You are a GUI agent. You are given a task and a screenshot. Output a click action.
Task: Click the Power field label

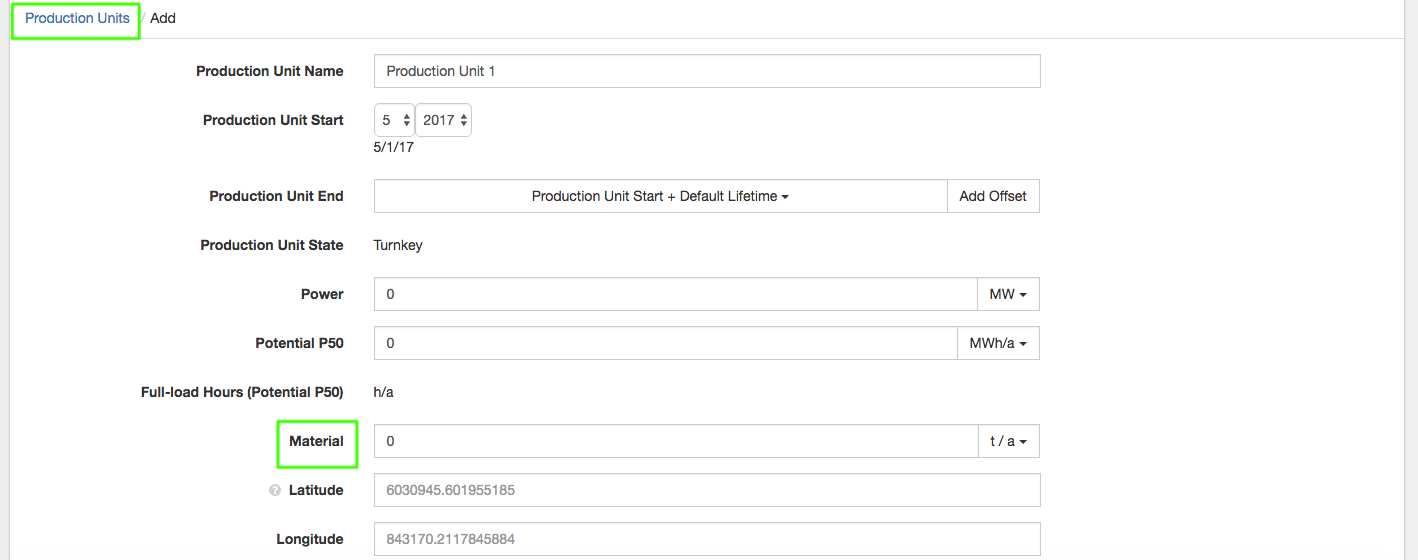point(322,294)
